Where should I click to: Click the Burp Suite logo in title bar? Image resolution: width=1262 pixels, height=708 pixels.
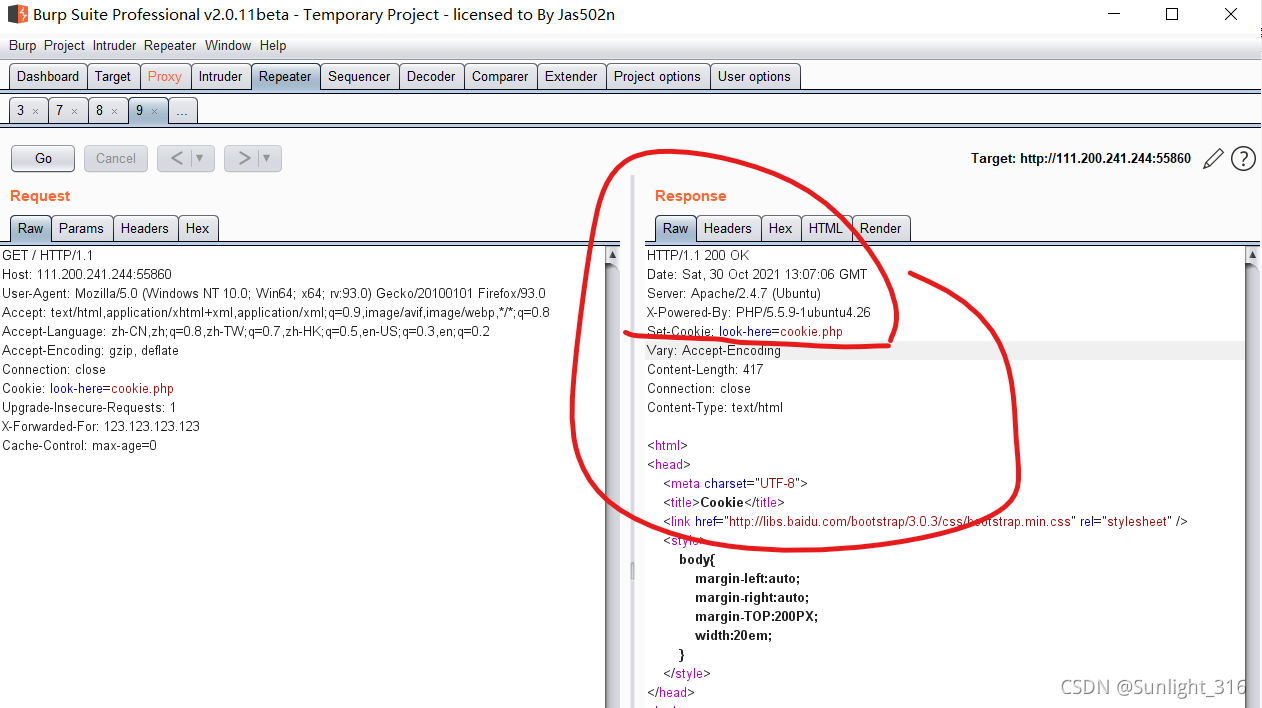click(17, 15)
